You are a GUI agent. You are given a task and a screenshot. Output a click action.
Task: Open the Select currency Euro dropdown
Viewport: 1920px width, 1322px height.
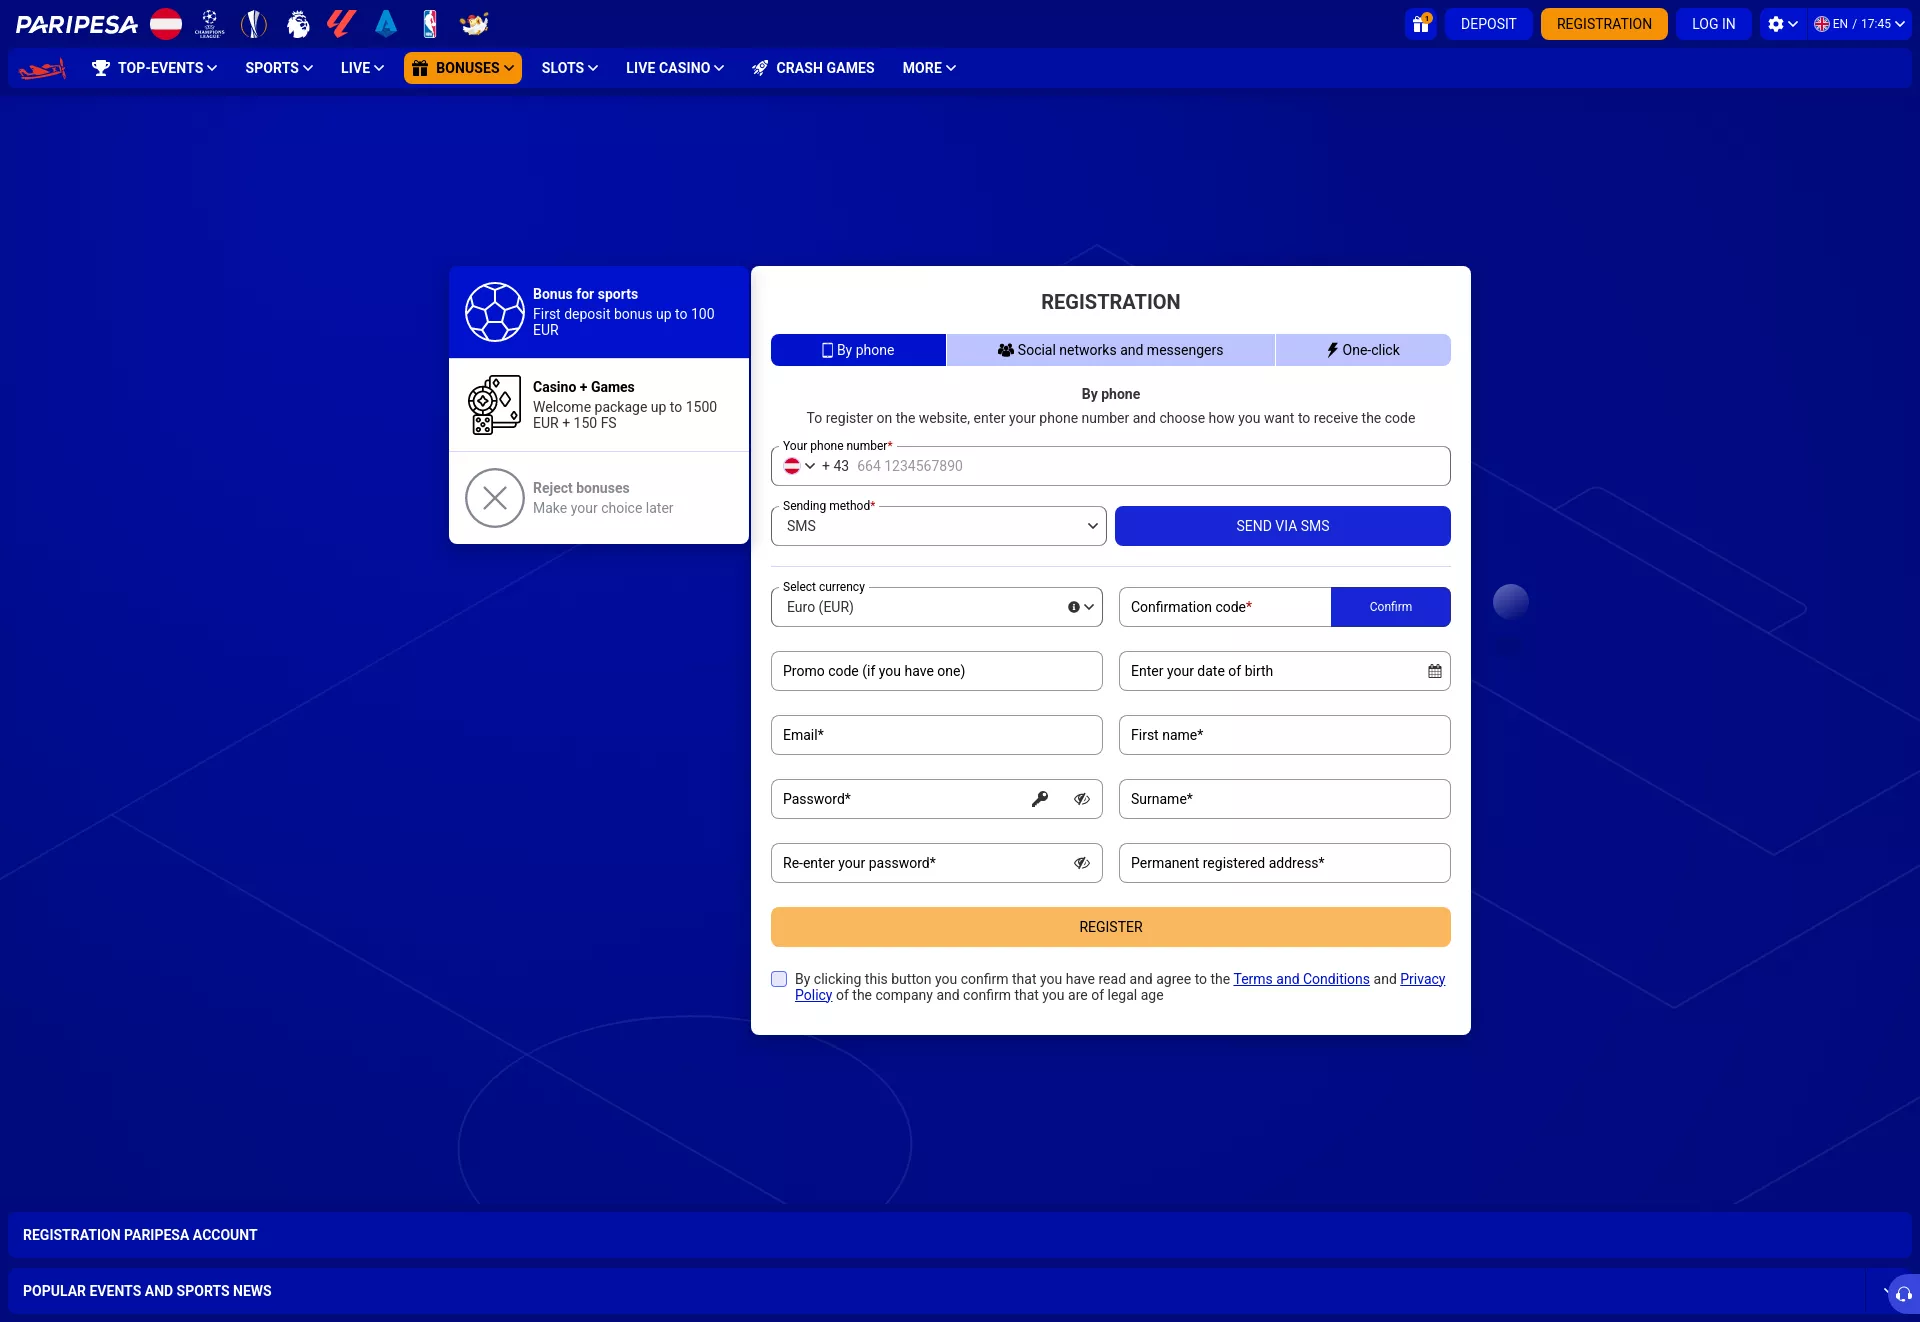[x=937, y=607]
